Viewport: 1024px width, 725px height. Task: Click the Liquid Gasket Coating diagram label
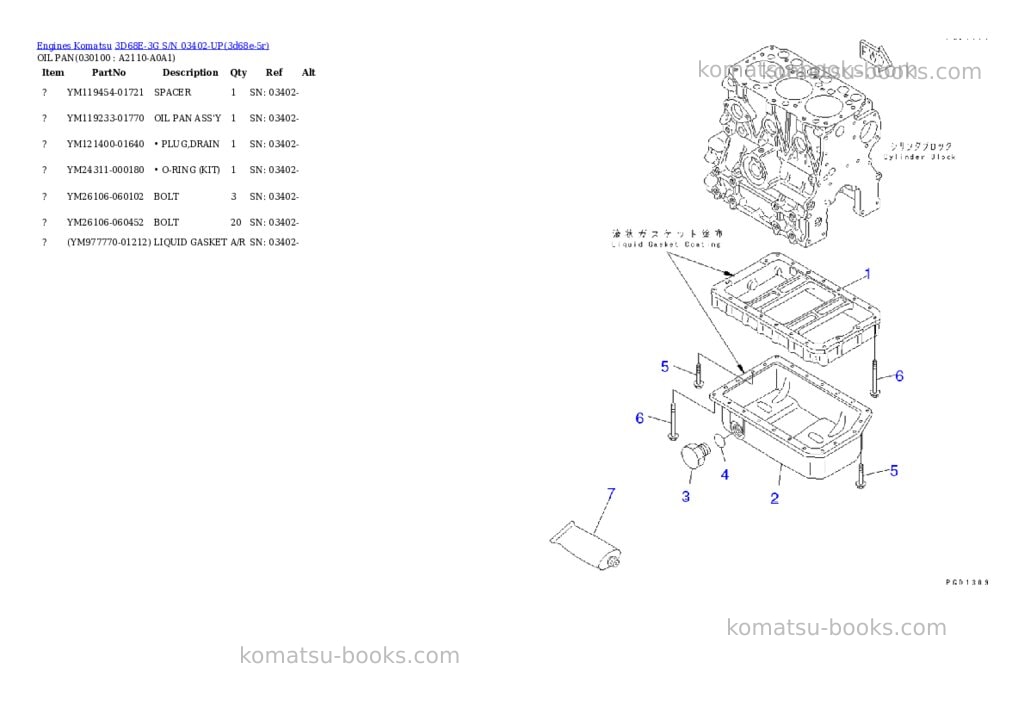point(666,244)
